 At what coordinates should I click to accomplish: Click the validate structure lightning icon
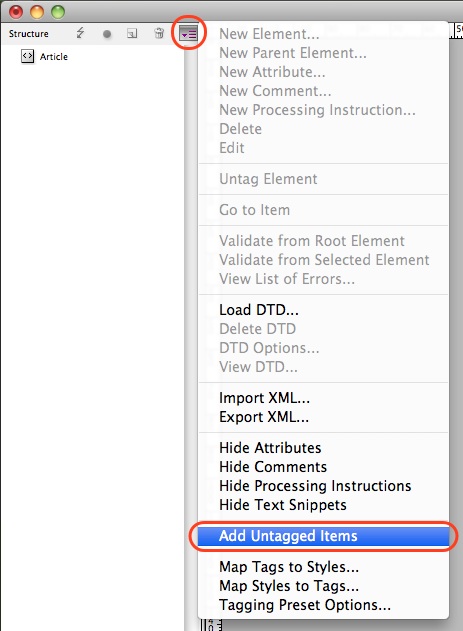point(80,33)
